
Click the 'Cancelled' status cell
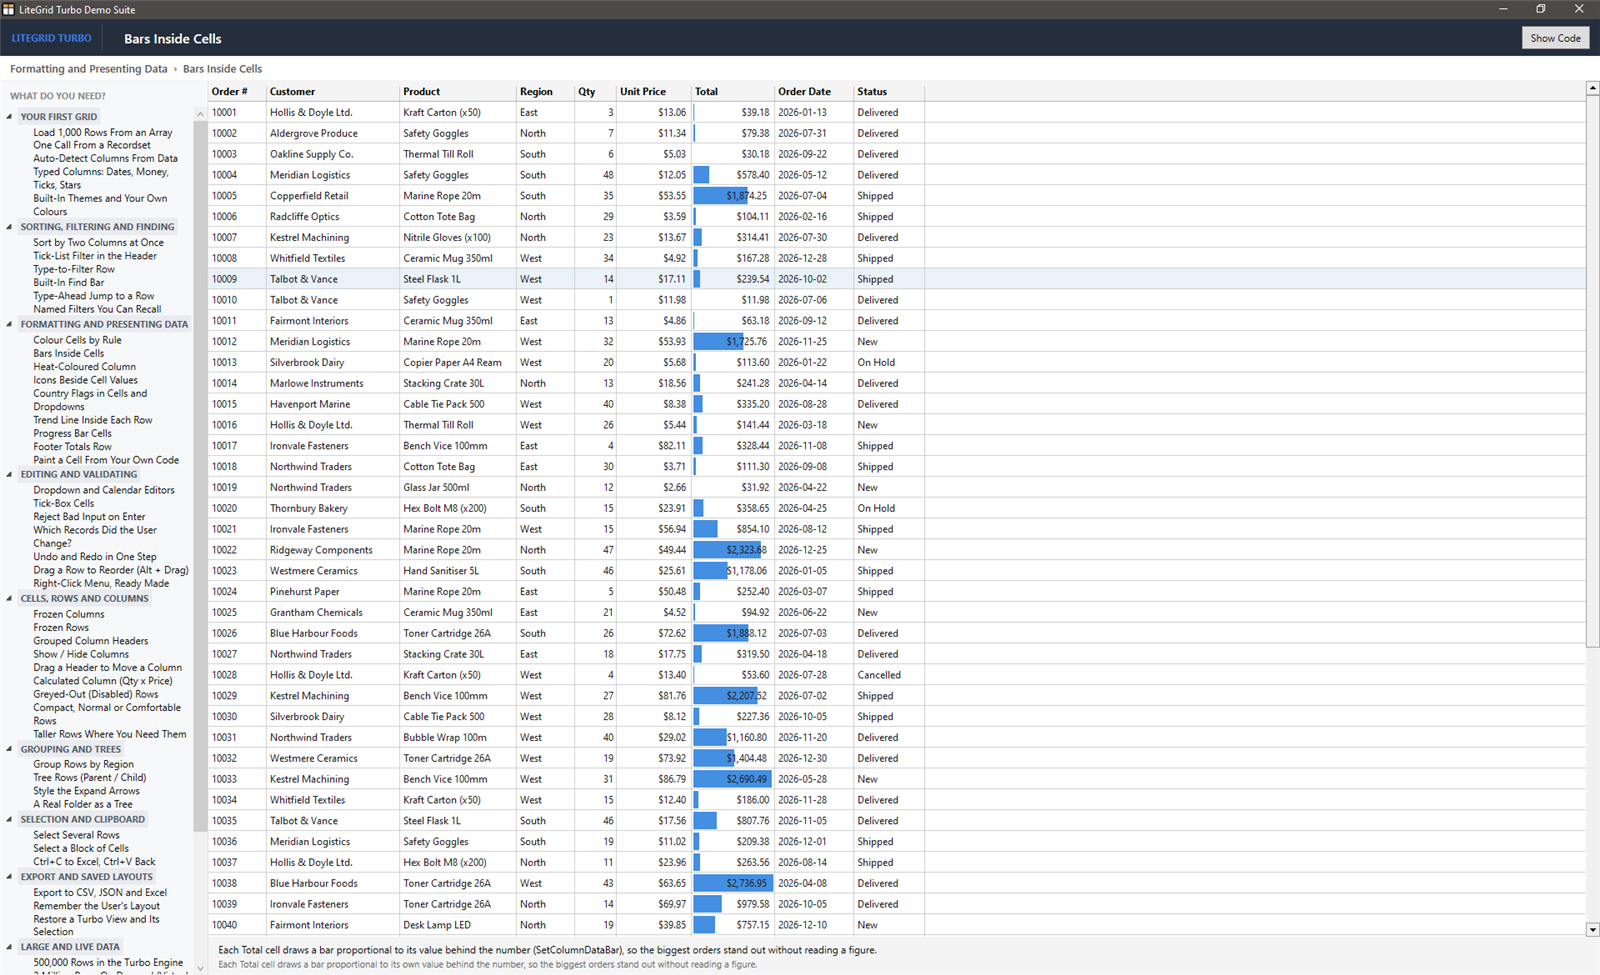889,675
